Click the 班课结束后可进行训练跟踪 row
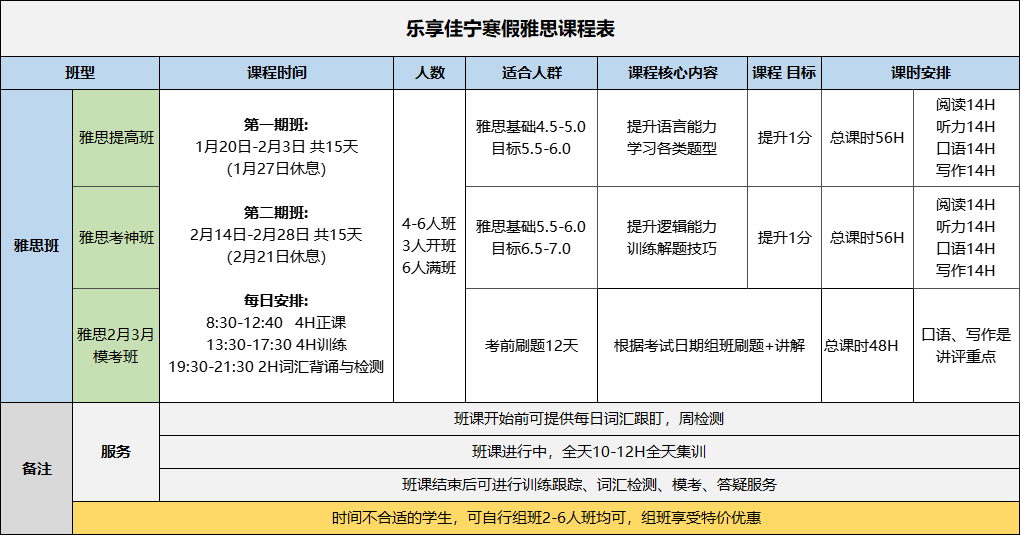 pyautogui.click(x=589, y=485)
